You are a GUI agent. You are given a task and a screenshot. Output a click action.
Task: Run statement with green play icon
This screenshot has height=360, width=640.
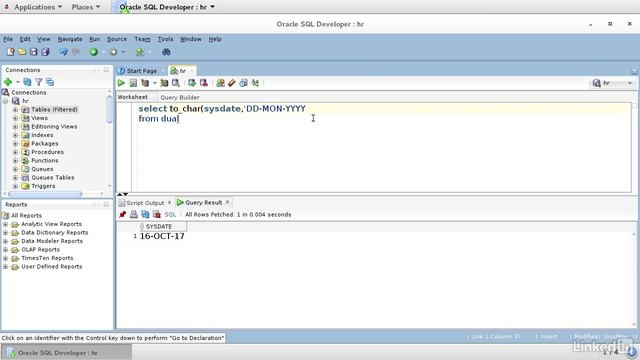[x=121, y=83]
